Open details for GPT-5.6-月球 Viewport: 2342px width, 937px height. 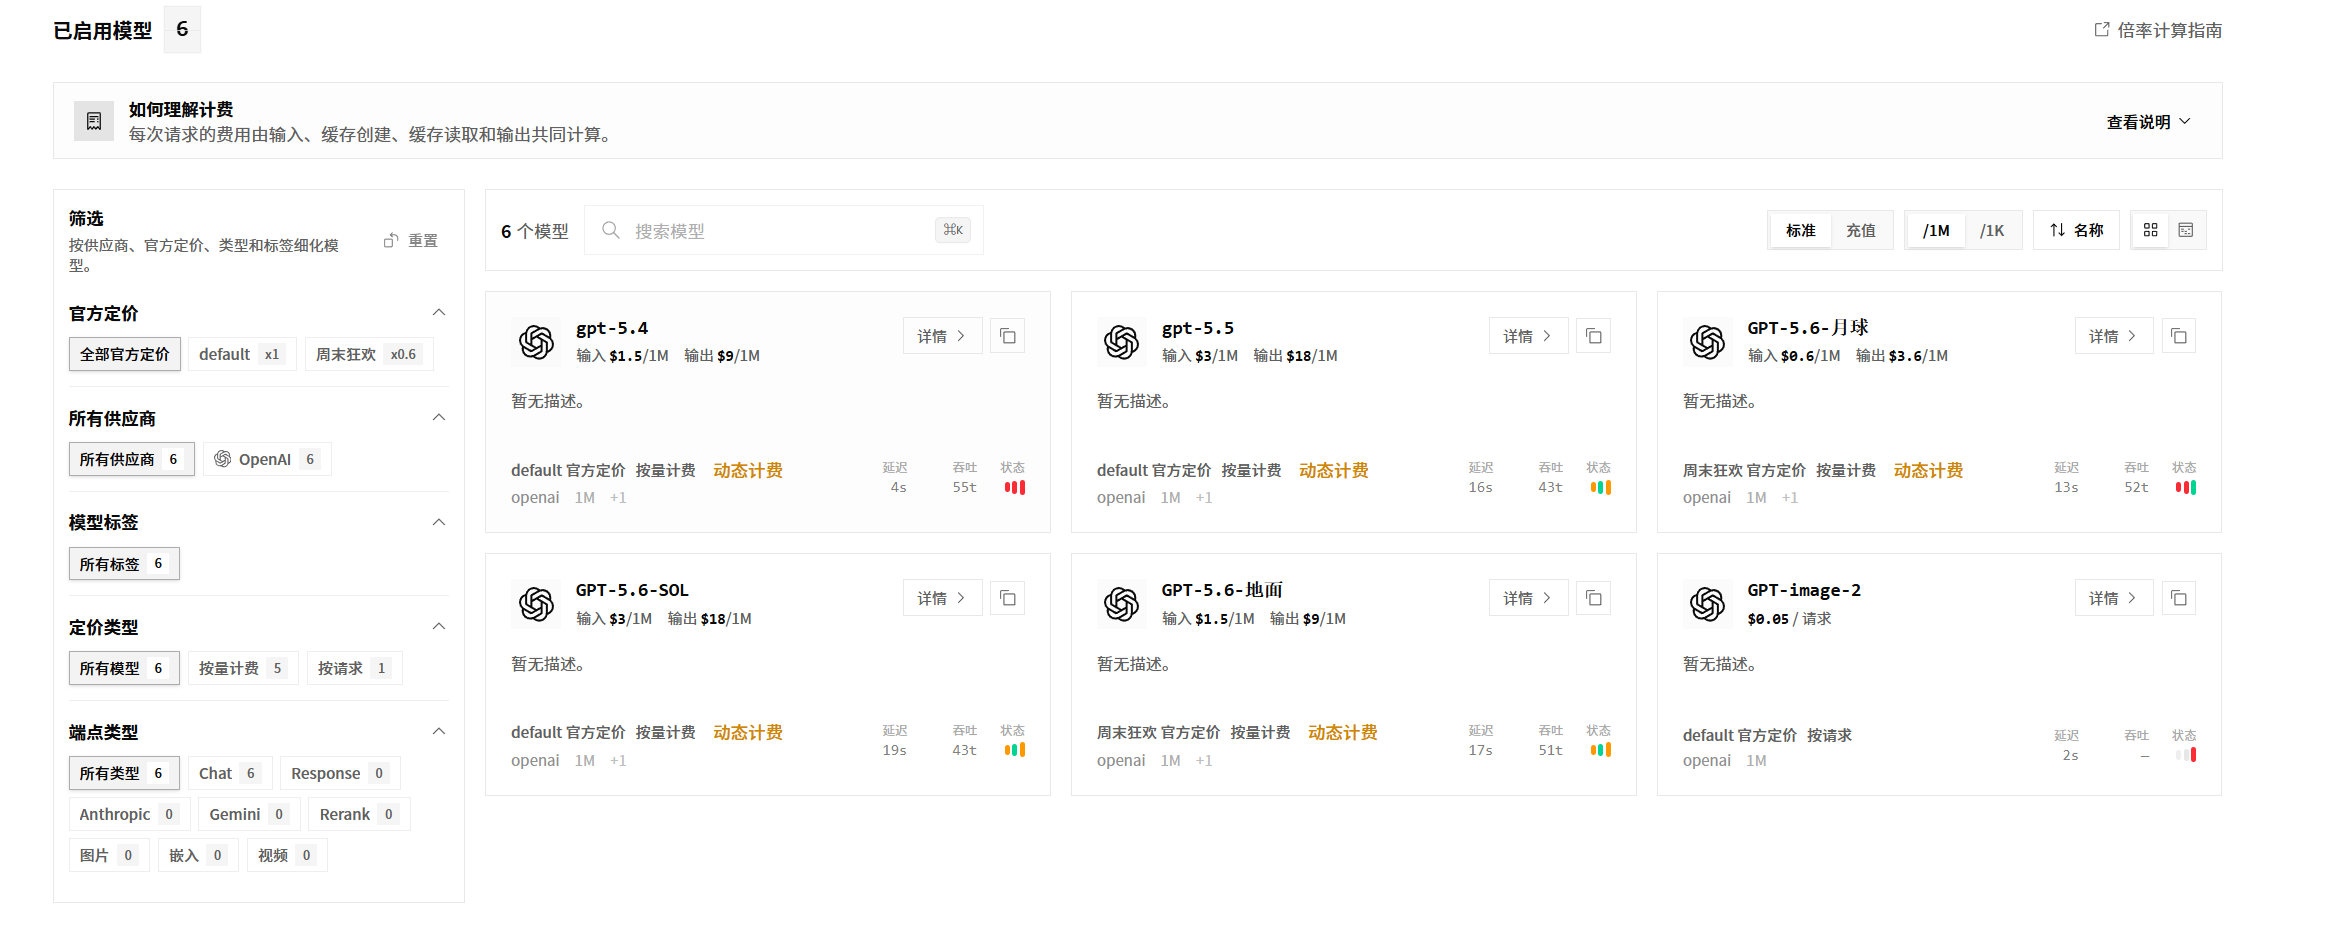pos(2113,336)
